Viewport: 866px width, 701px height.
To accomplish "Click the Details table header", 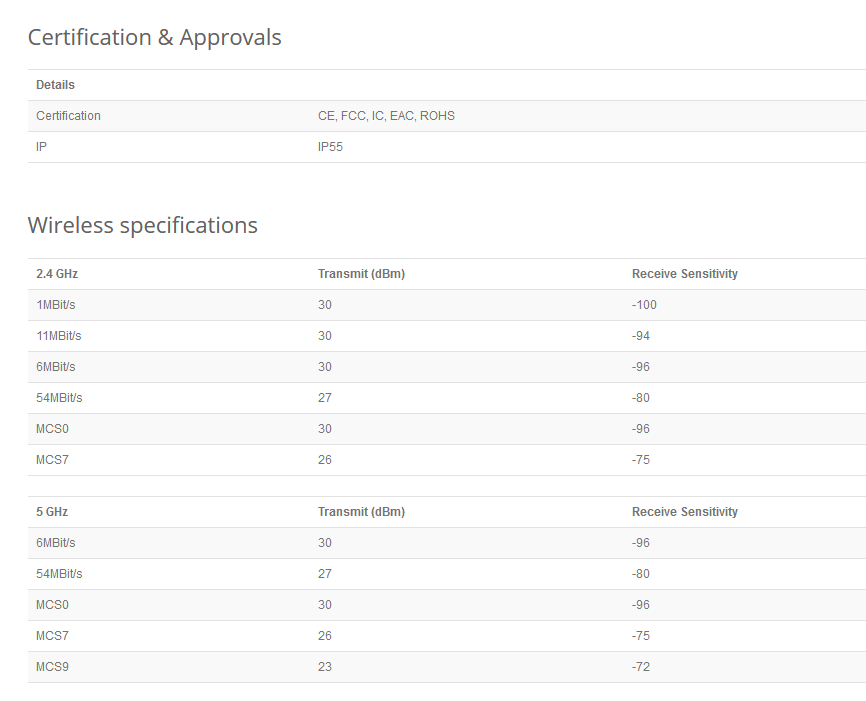I will pos(55,85).
